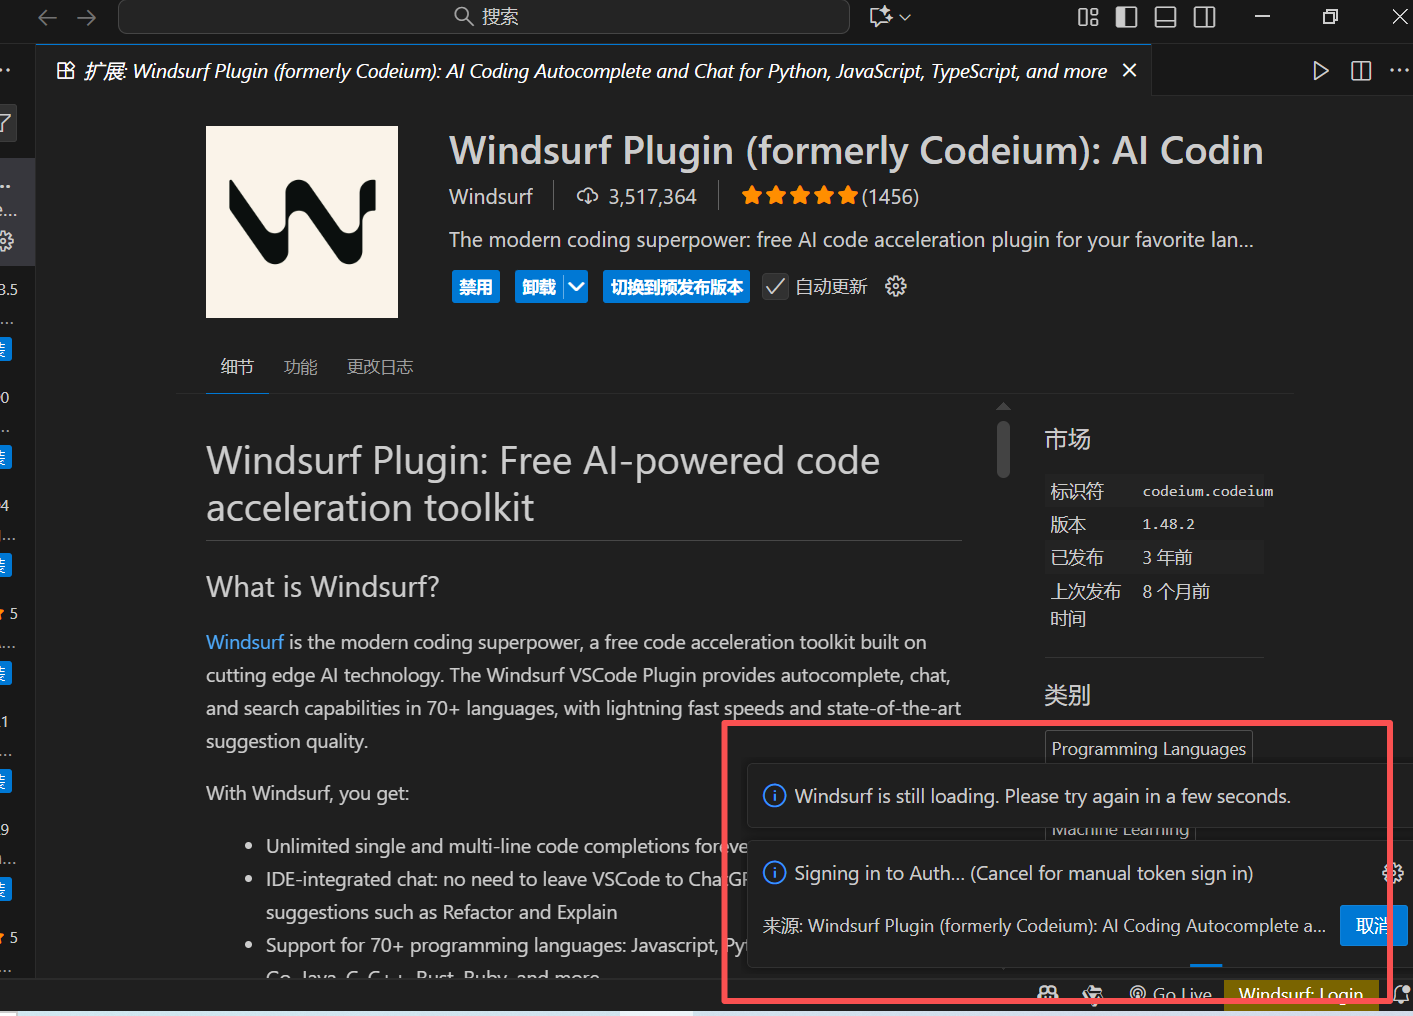
Task: Select the Windsurf Plugin extension editor tab
Action: 594,71
